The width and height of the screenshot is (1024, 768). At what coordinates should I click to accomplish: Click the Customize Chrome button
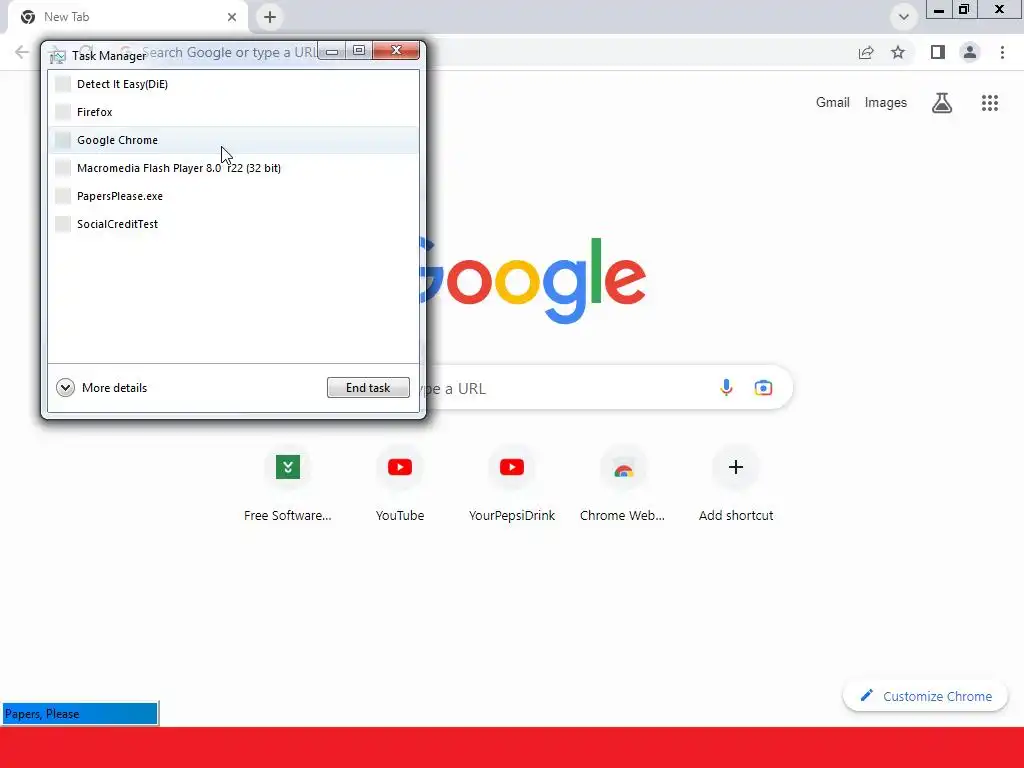click(925, 696)
